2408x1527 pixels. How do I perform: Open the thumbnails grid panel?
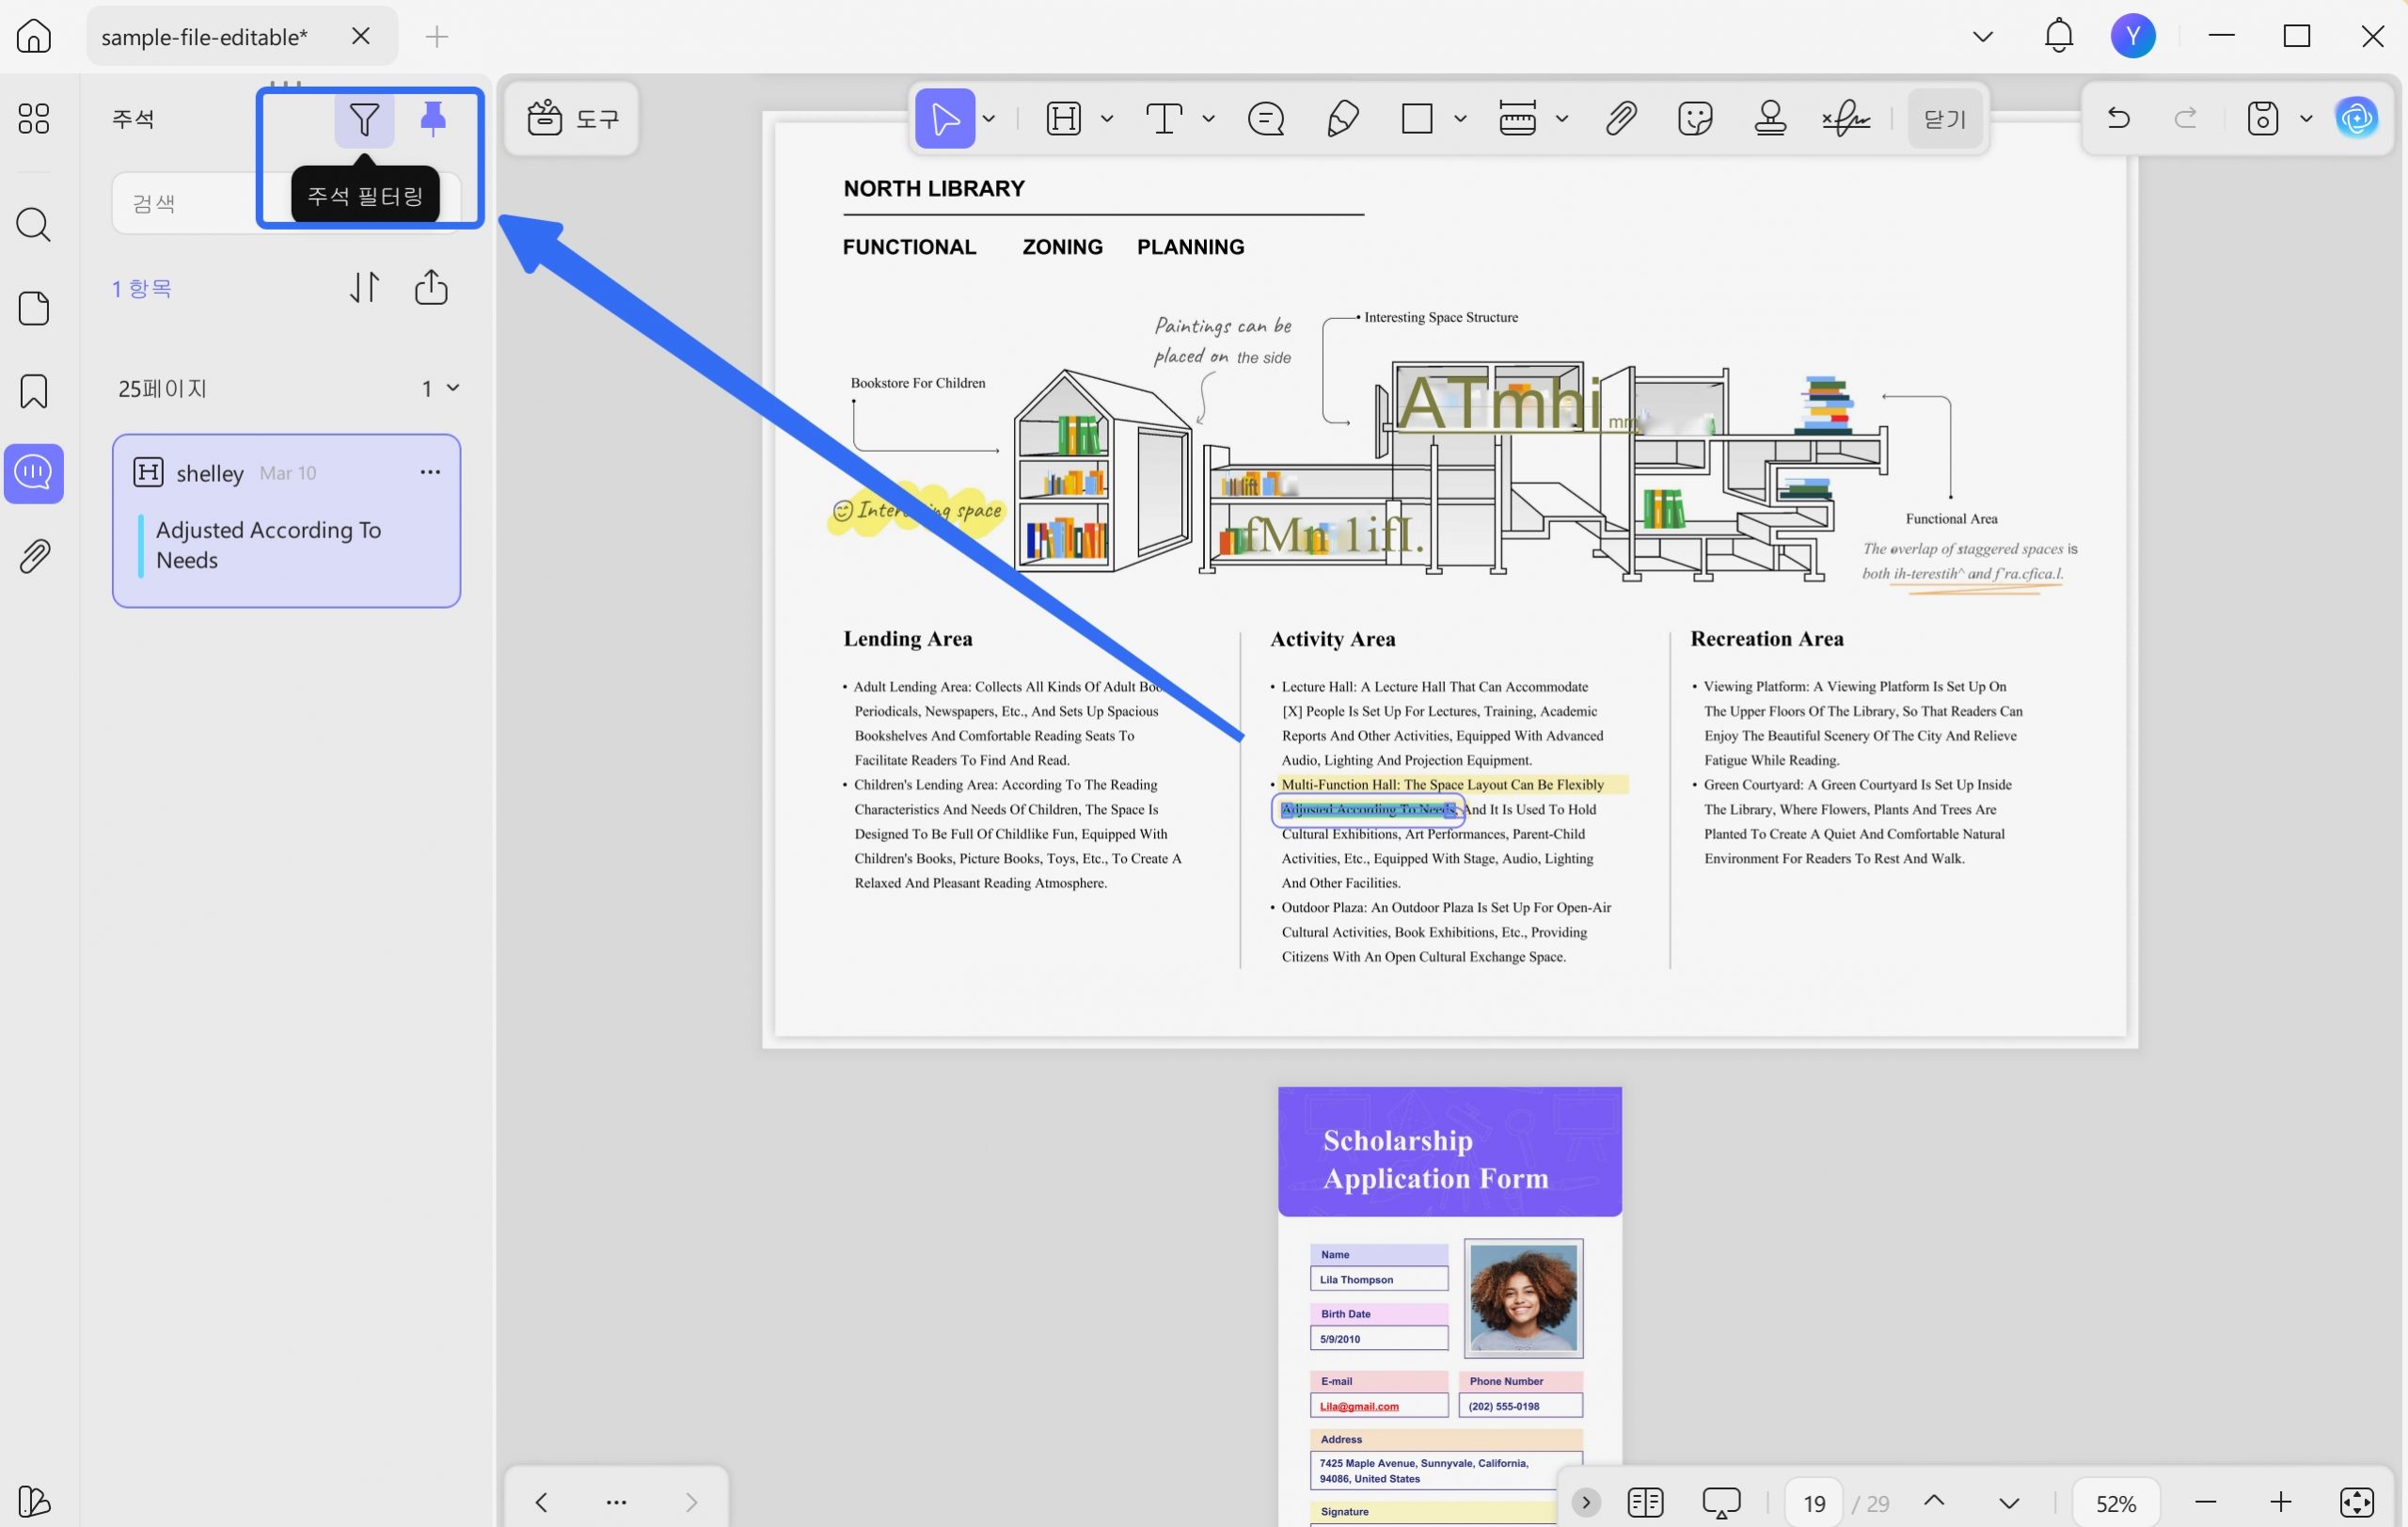pyautogui.click(x=33, y=118)
